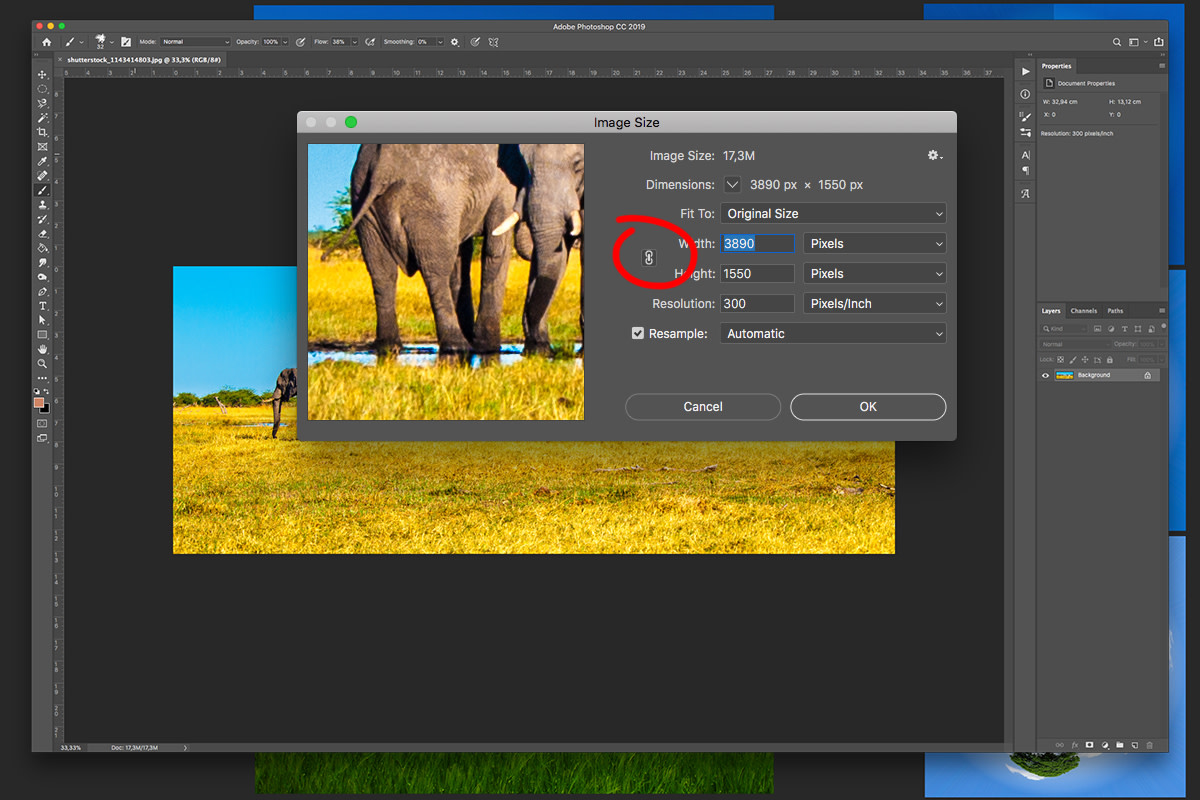Open Resample Automatic dropdown
Viewport: 1200px width, 800px height.
coord(833,333)
